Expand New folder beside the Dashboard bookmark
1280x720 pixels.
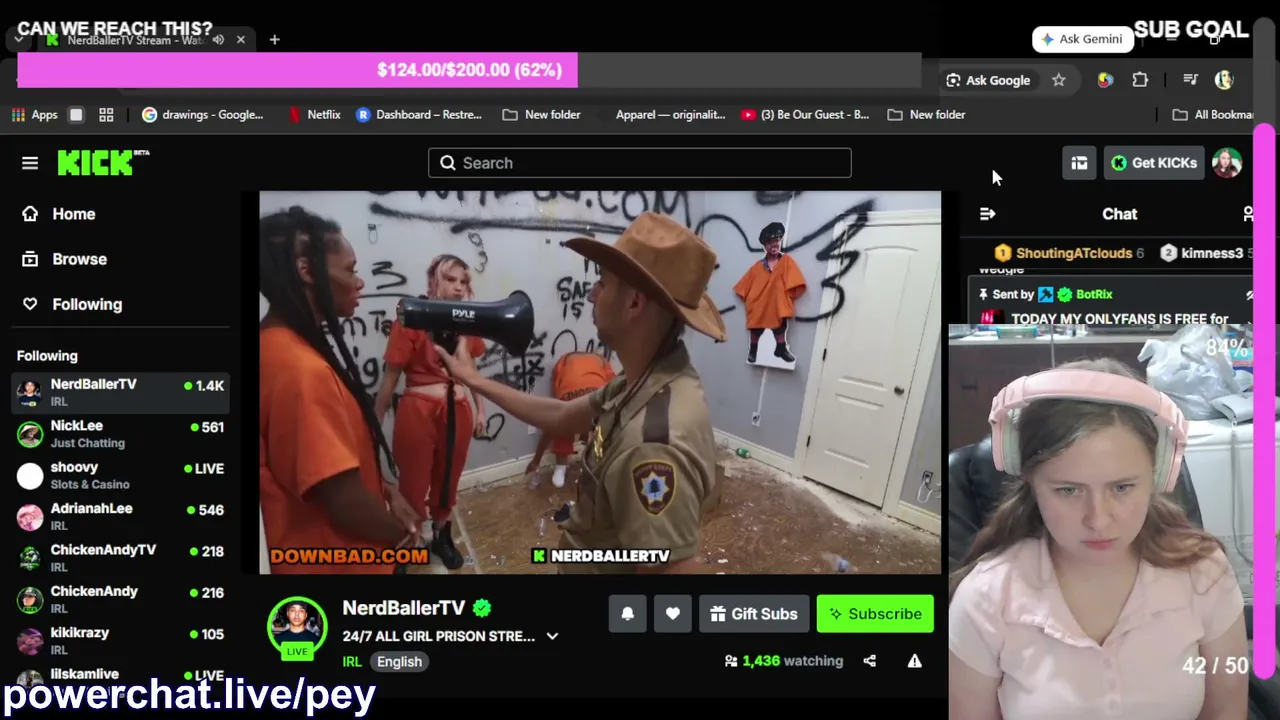(542, 115)
